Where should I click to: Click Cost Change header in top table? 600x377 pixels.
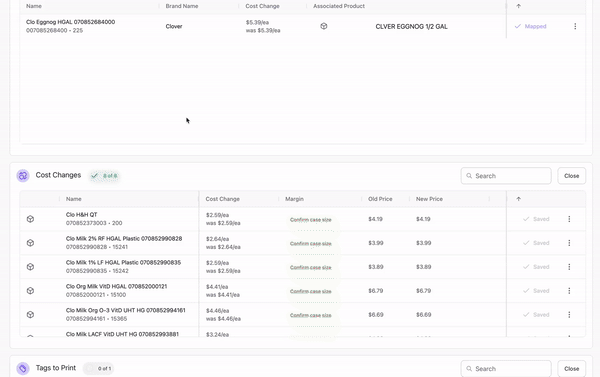tap(262, 6)
